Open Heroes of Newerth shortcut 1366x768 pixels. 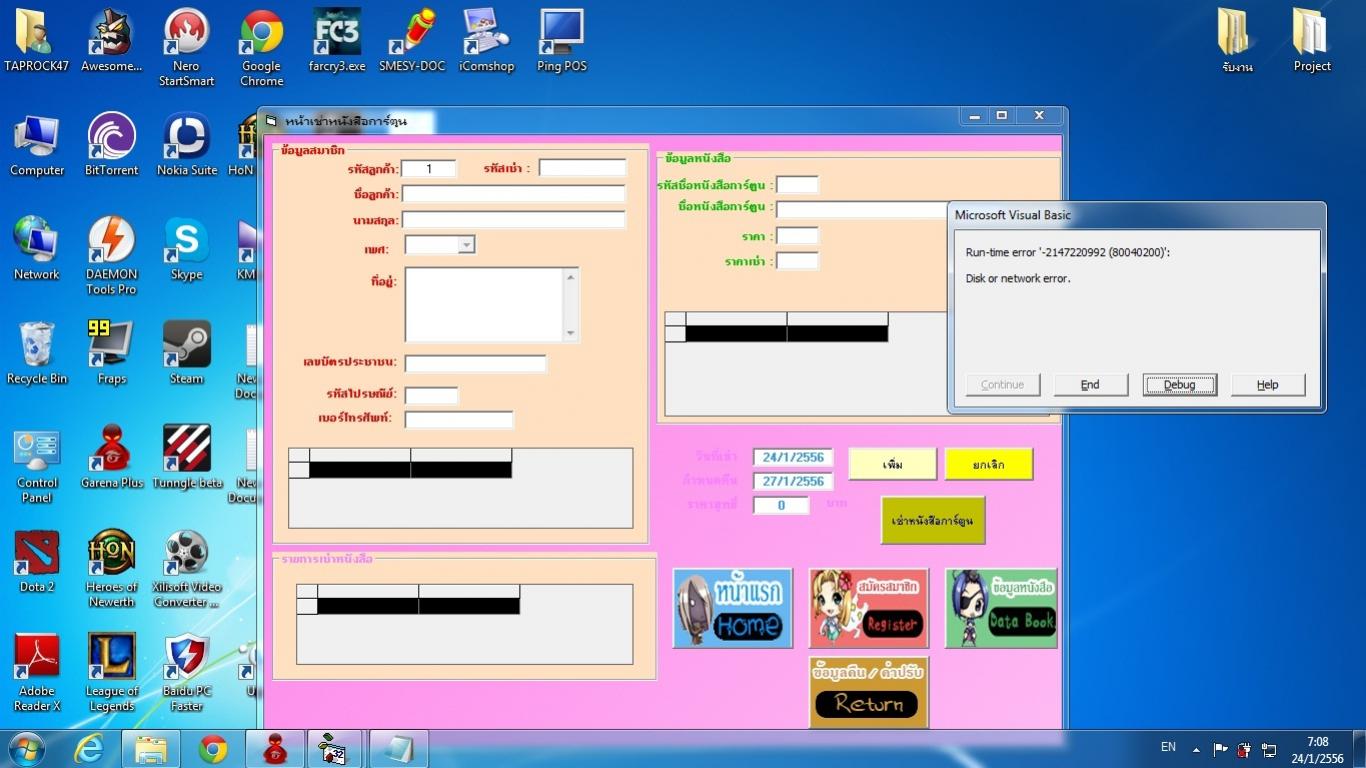111,568
